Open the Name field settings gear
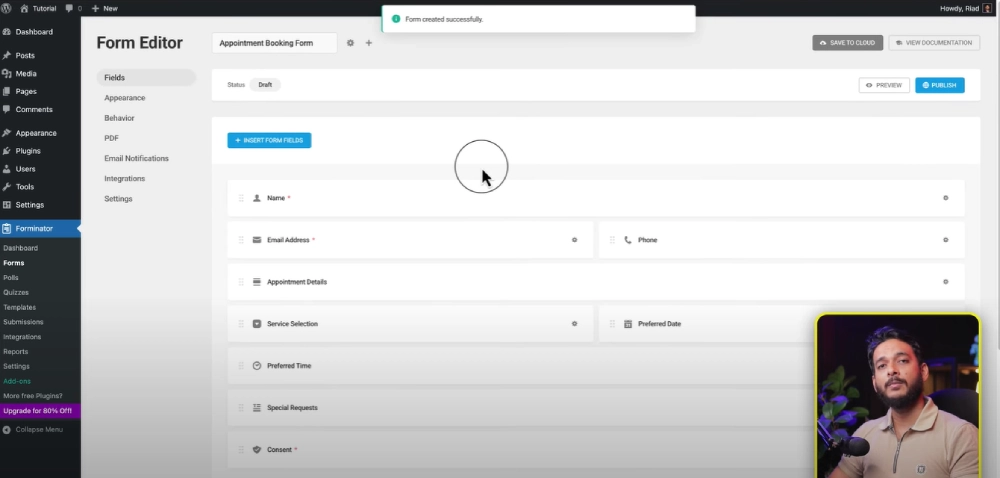The height and width of the screenshot is (478, 1000). click(945, 198)
